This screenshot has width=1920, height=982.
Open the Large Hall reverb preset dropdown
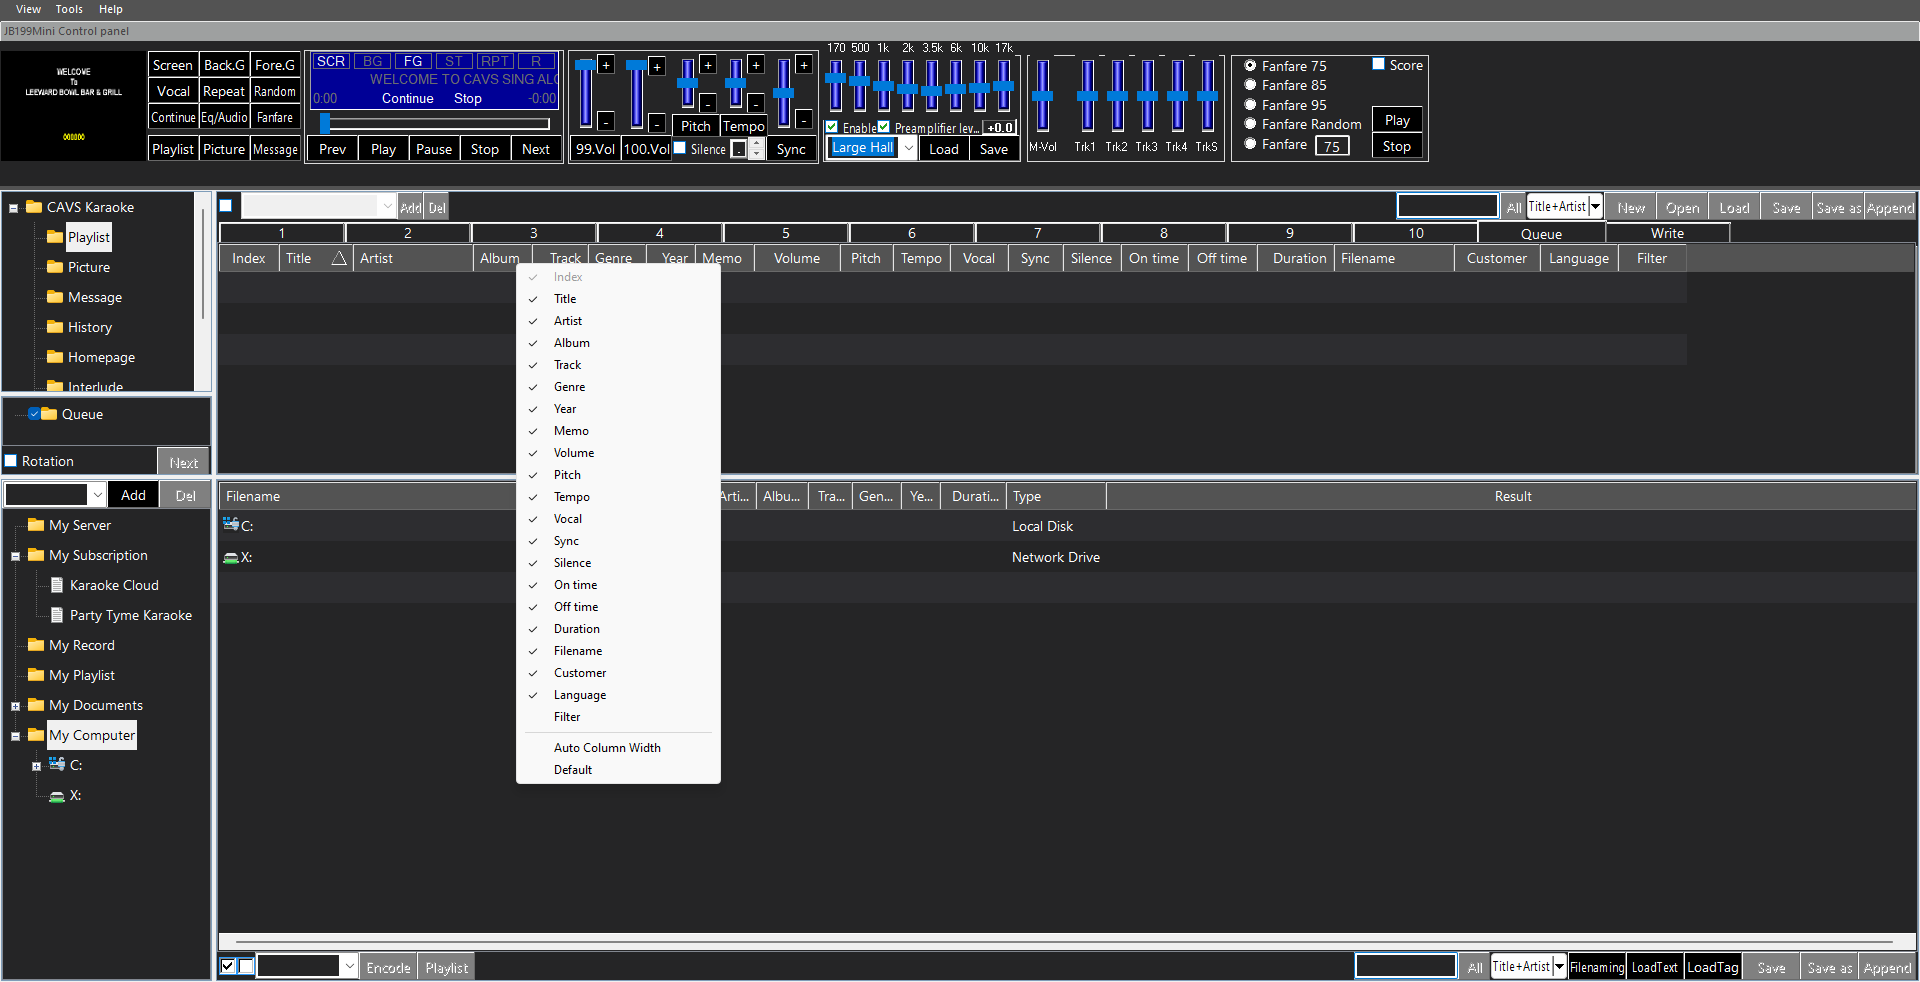coord(908,148)
